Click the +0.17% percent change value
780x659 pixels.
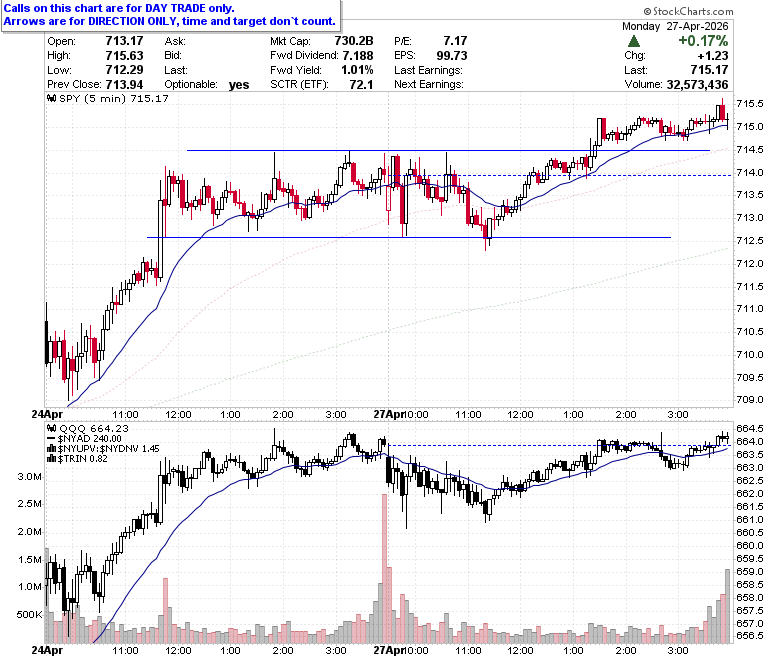(x=703, y=41)
